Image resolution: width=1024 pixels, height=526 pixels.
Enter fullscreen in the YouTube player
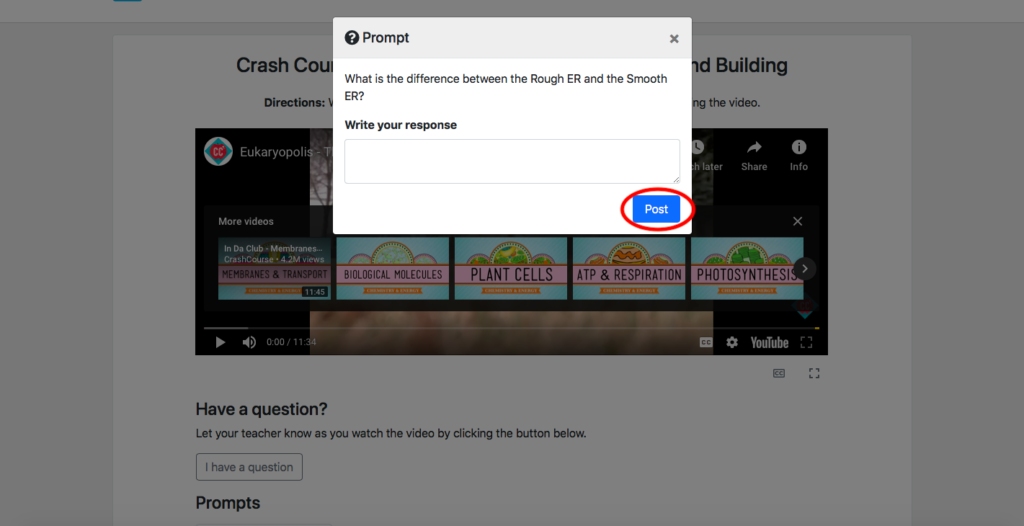(x=807, y=342)
